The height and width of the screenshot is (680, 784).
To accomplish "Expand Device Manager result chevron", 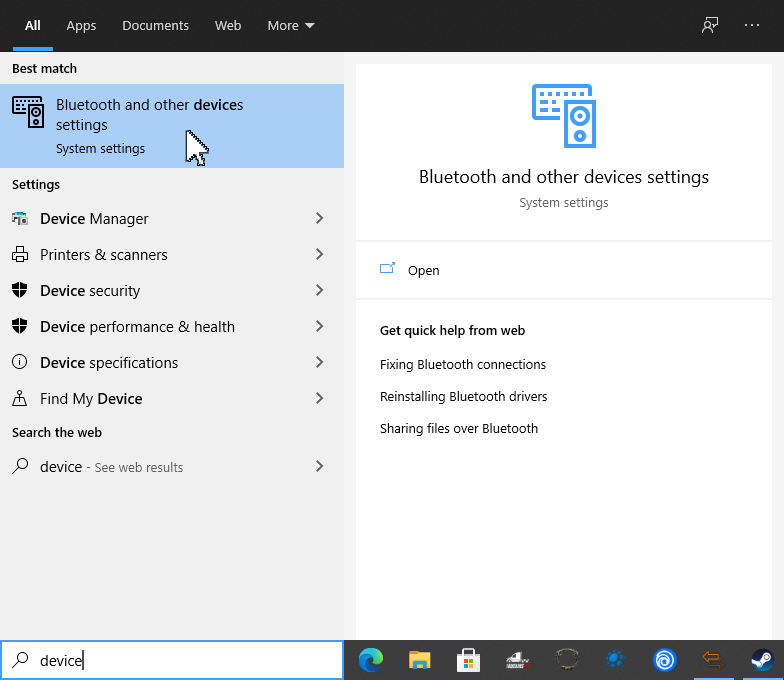I will [319, 218].
